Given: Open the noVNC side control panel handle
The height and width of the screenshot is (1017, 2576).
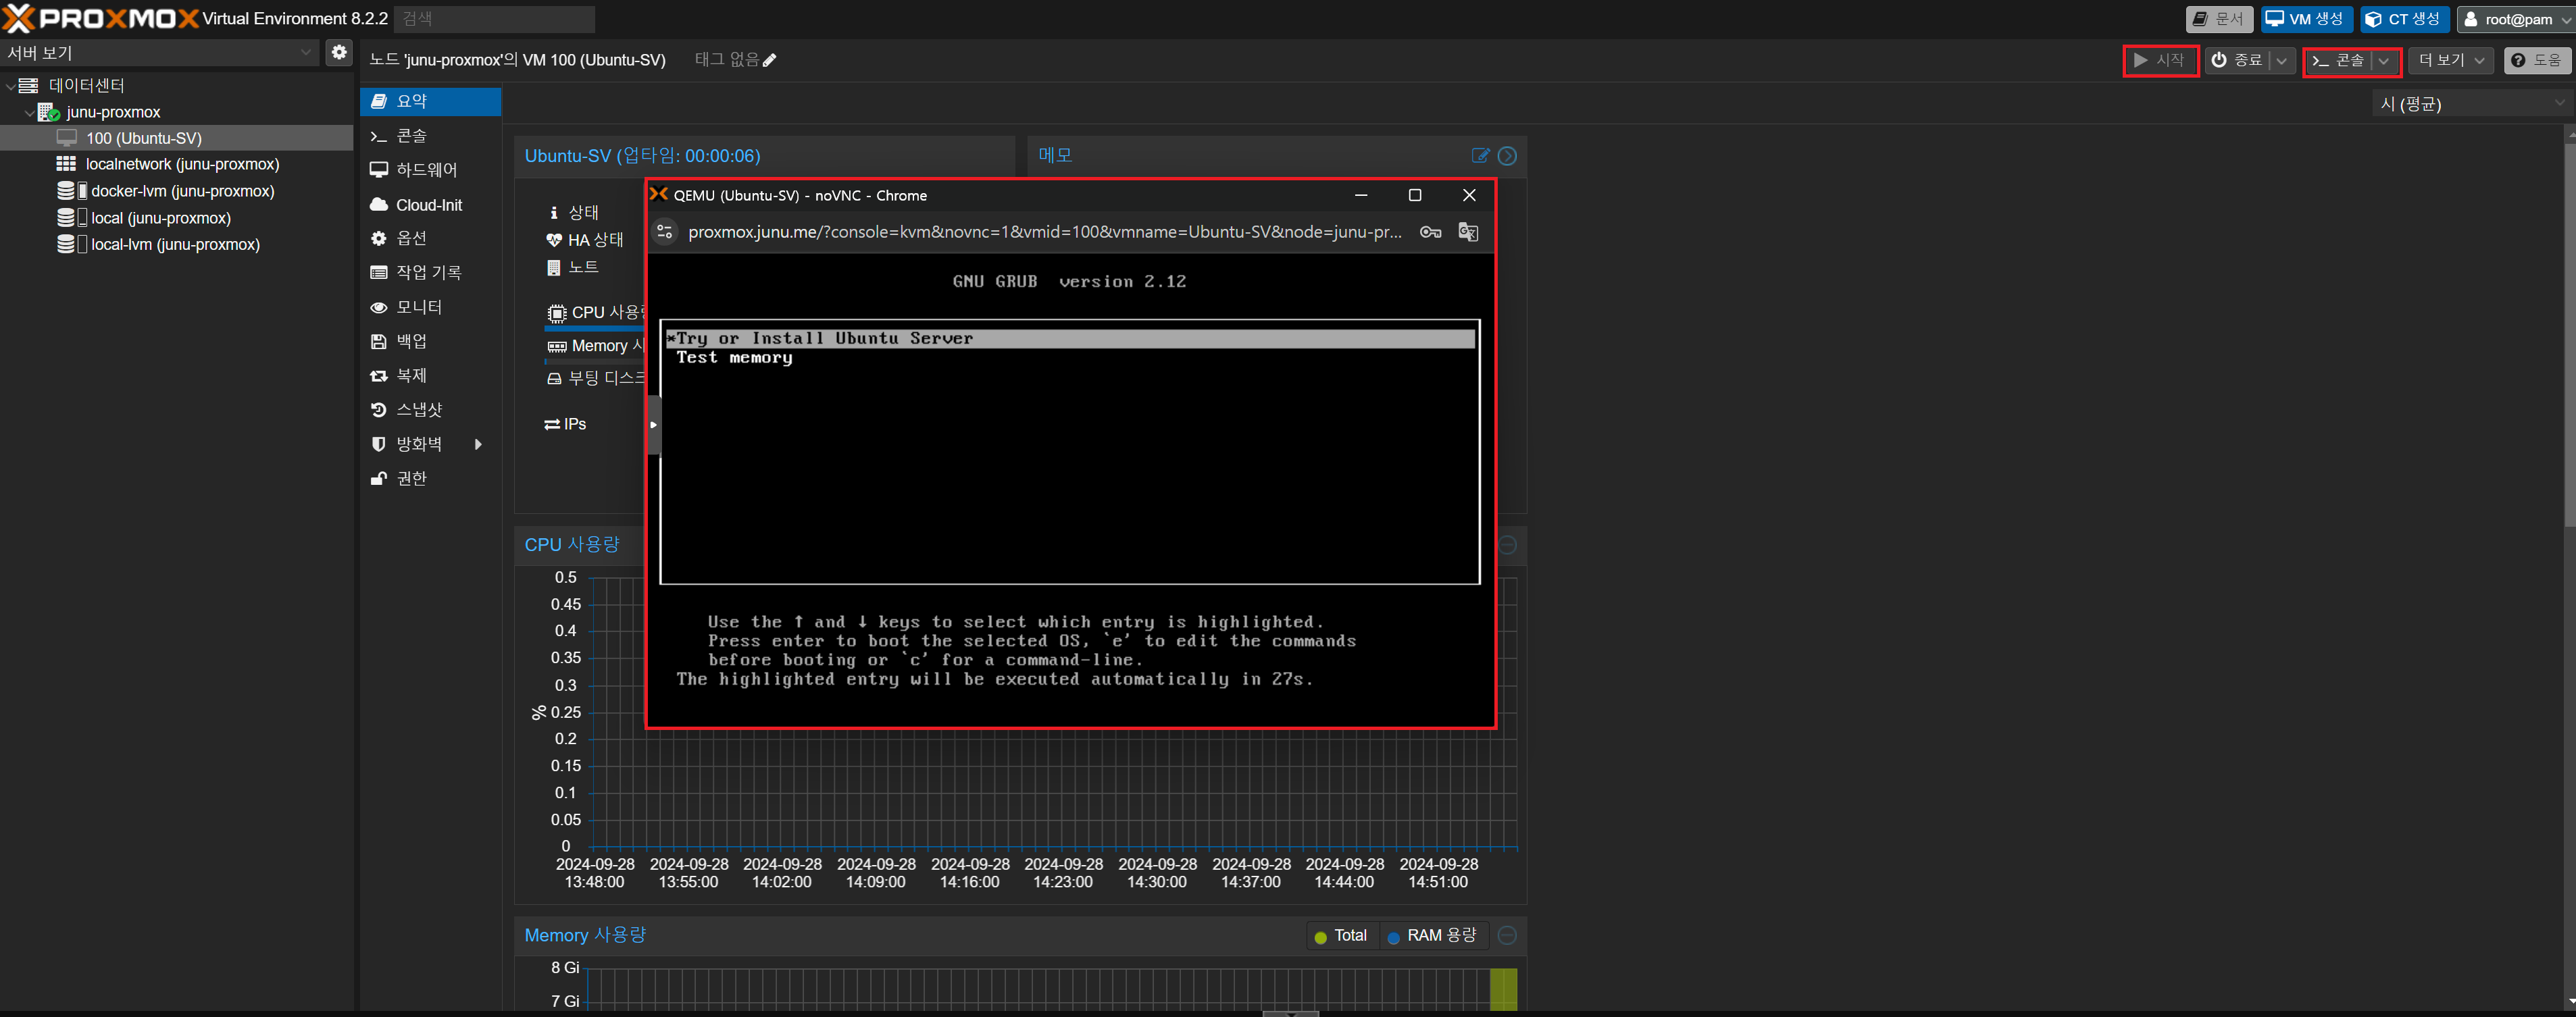Looking at the screenshot, I should (x=653, y=425).
